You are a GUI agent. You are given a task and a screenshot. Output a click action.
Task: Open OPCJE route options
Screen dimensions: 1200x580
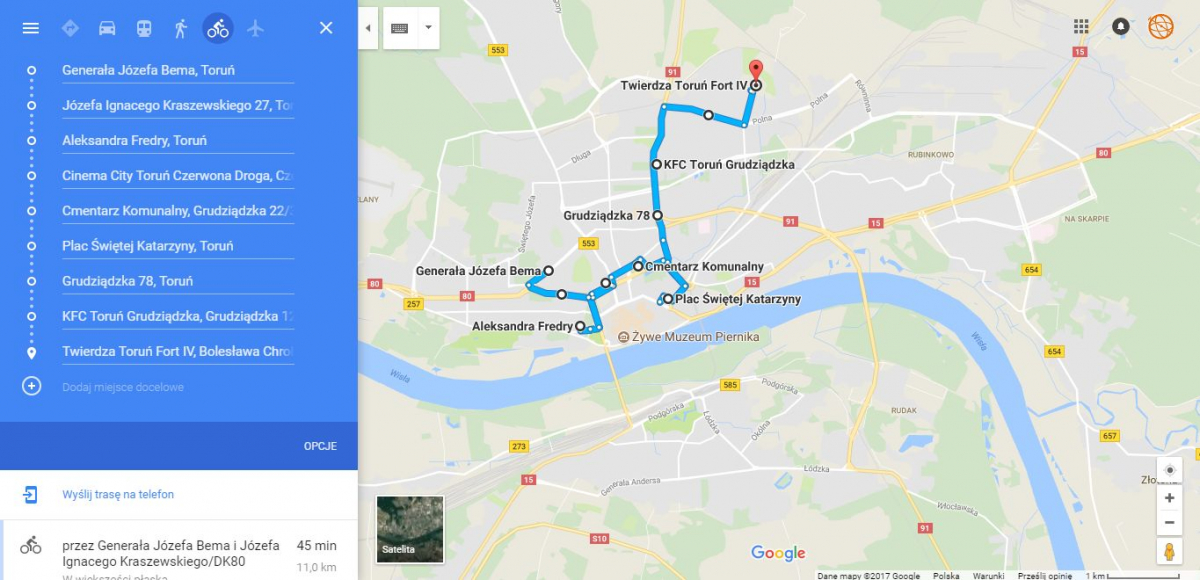(320, 446)
